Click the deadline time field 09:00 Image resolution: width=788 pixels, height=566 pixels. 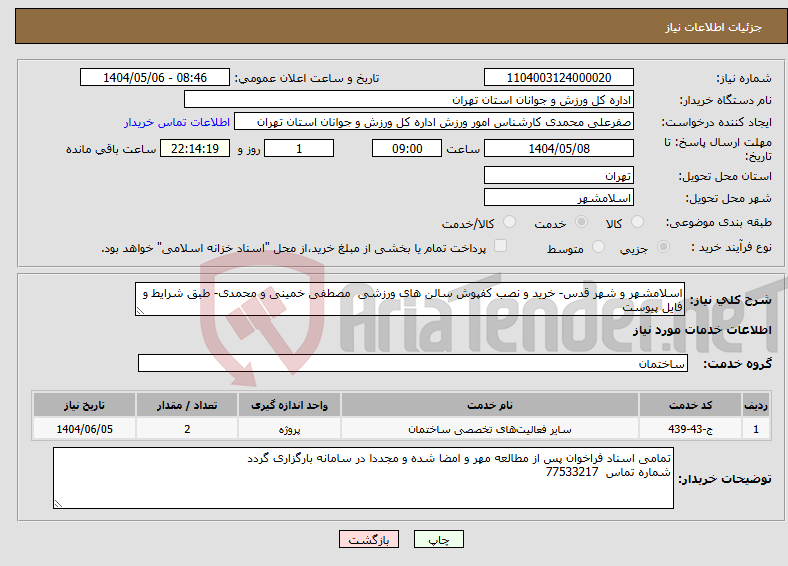(407, 148)
